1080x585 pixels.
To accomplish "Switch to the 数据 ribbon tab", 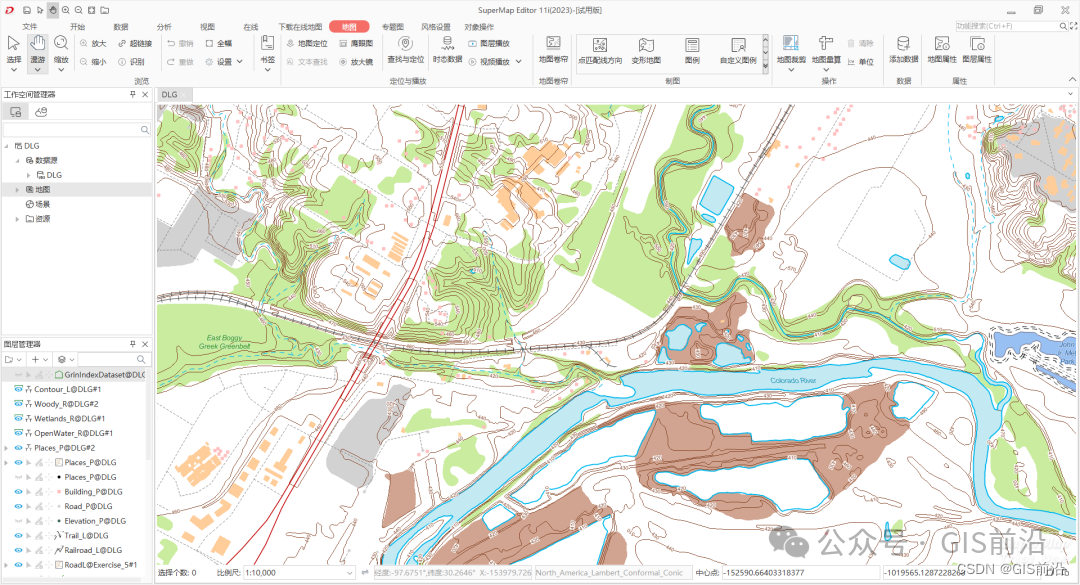I will click(x=121, y=27).
